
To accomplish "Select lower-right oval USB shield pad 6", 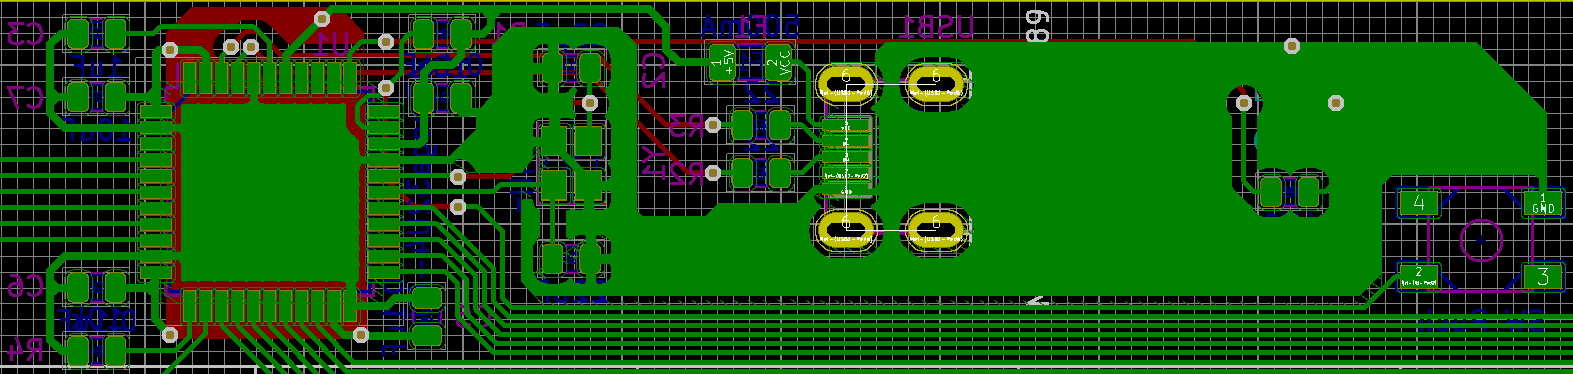I will [936, 229].
